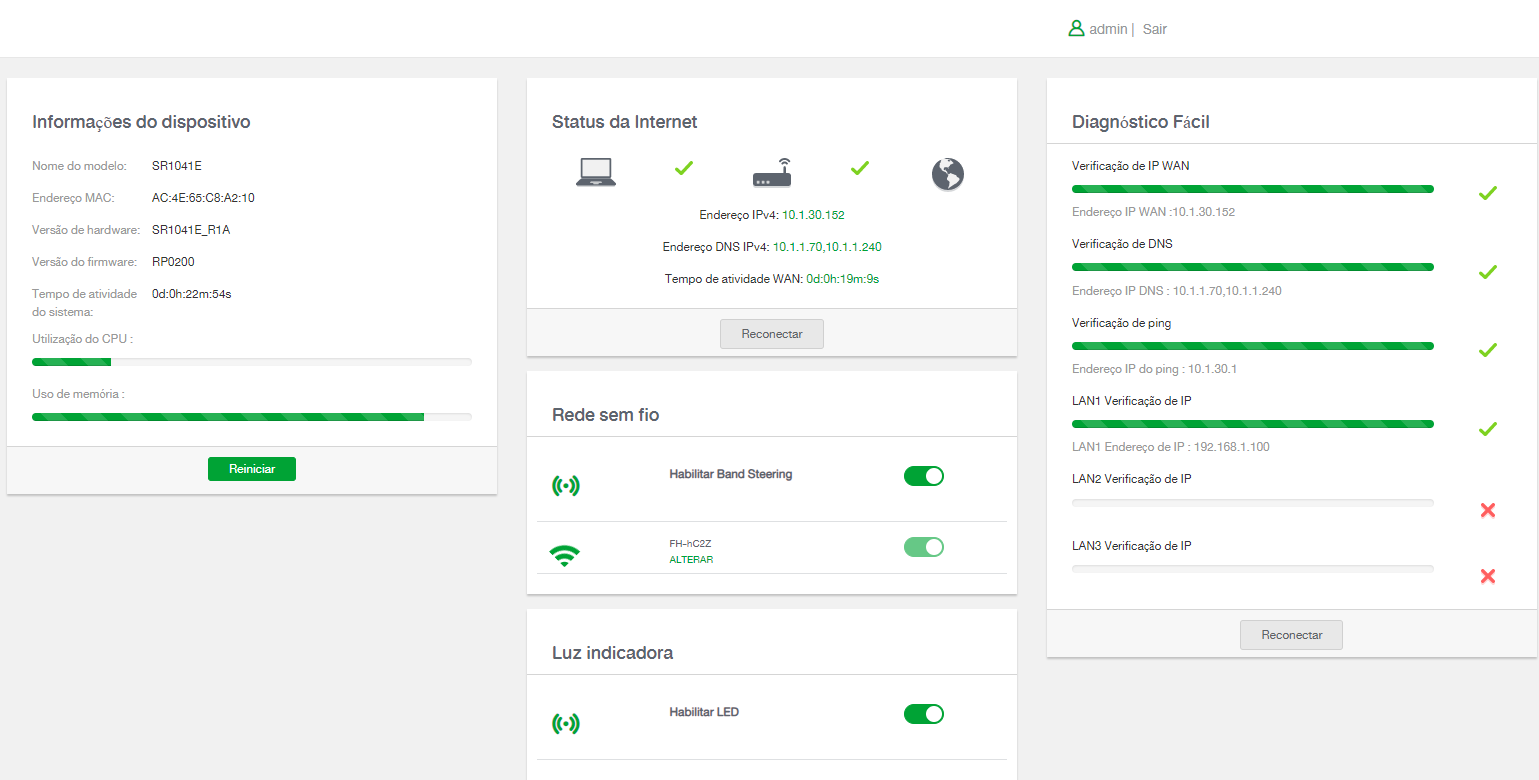Viewport: 1539px width, 780px height.
Task: Click ALTERAR under FH-hC2Z network
Action: coord(691,560)
